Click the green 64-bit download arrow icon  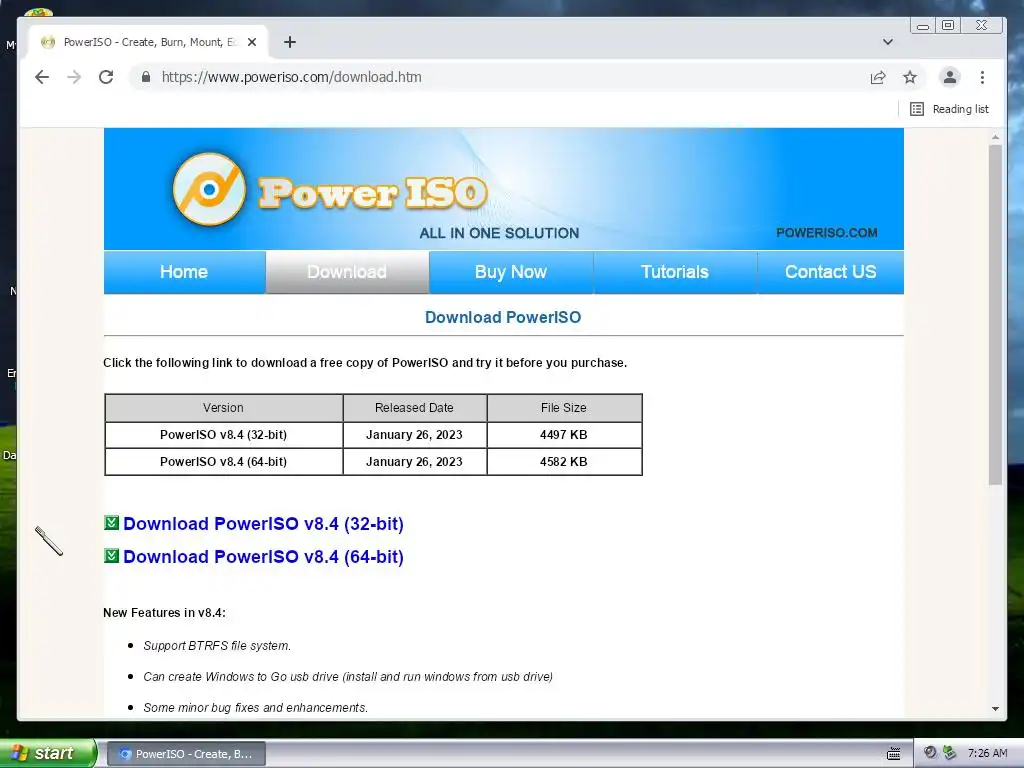(112, 556)
